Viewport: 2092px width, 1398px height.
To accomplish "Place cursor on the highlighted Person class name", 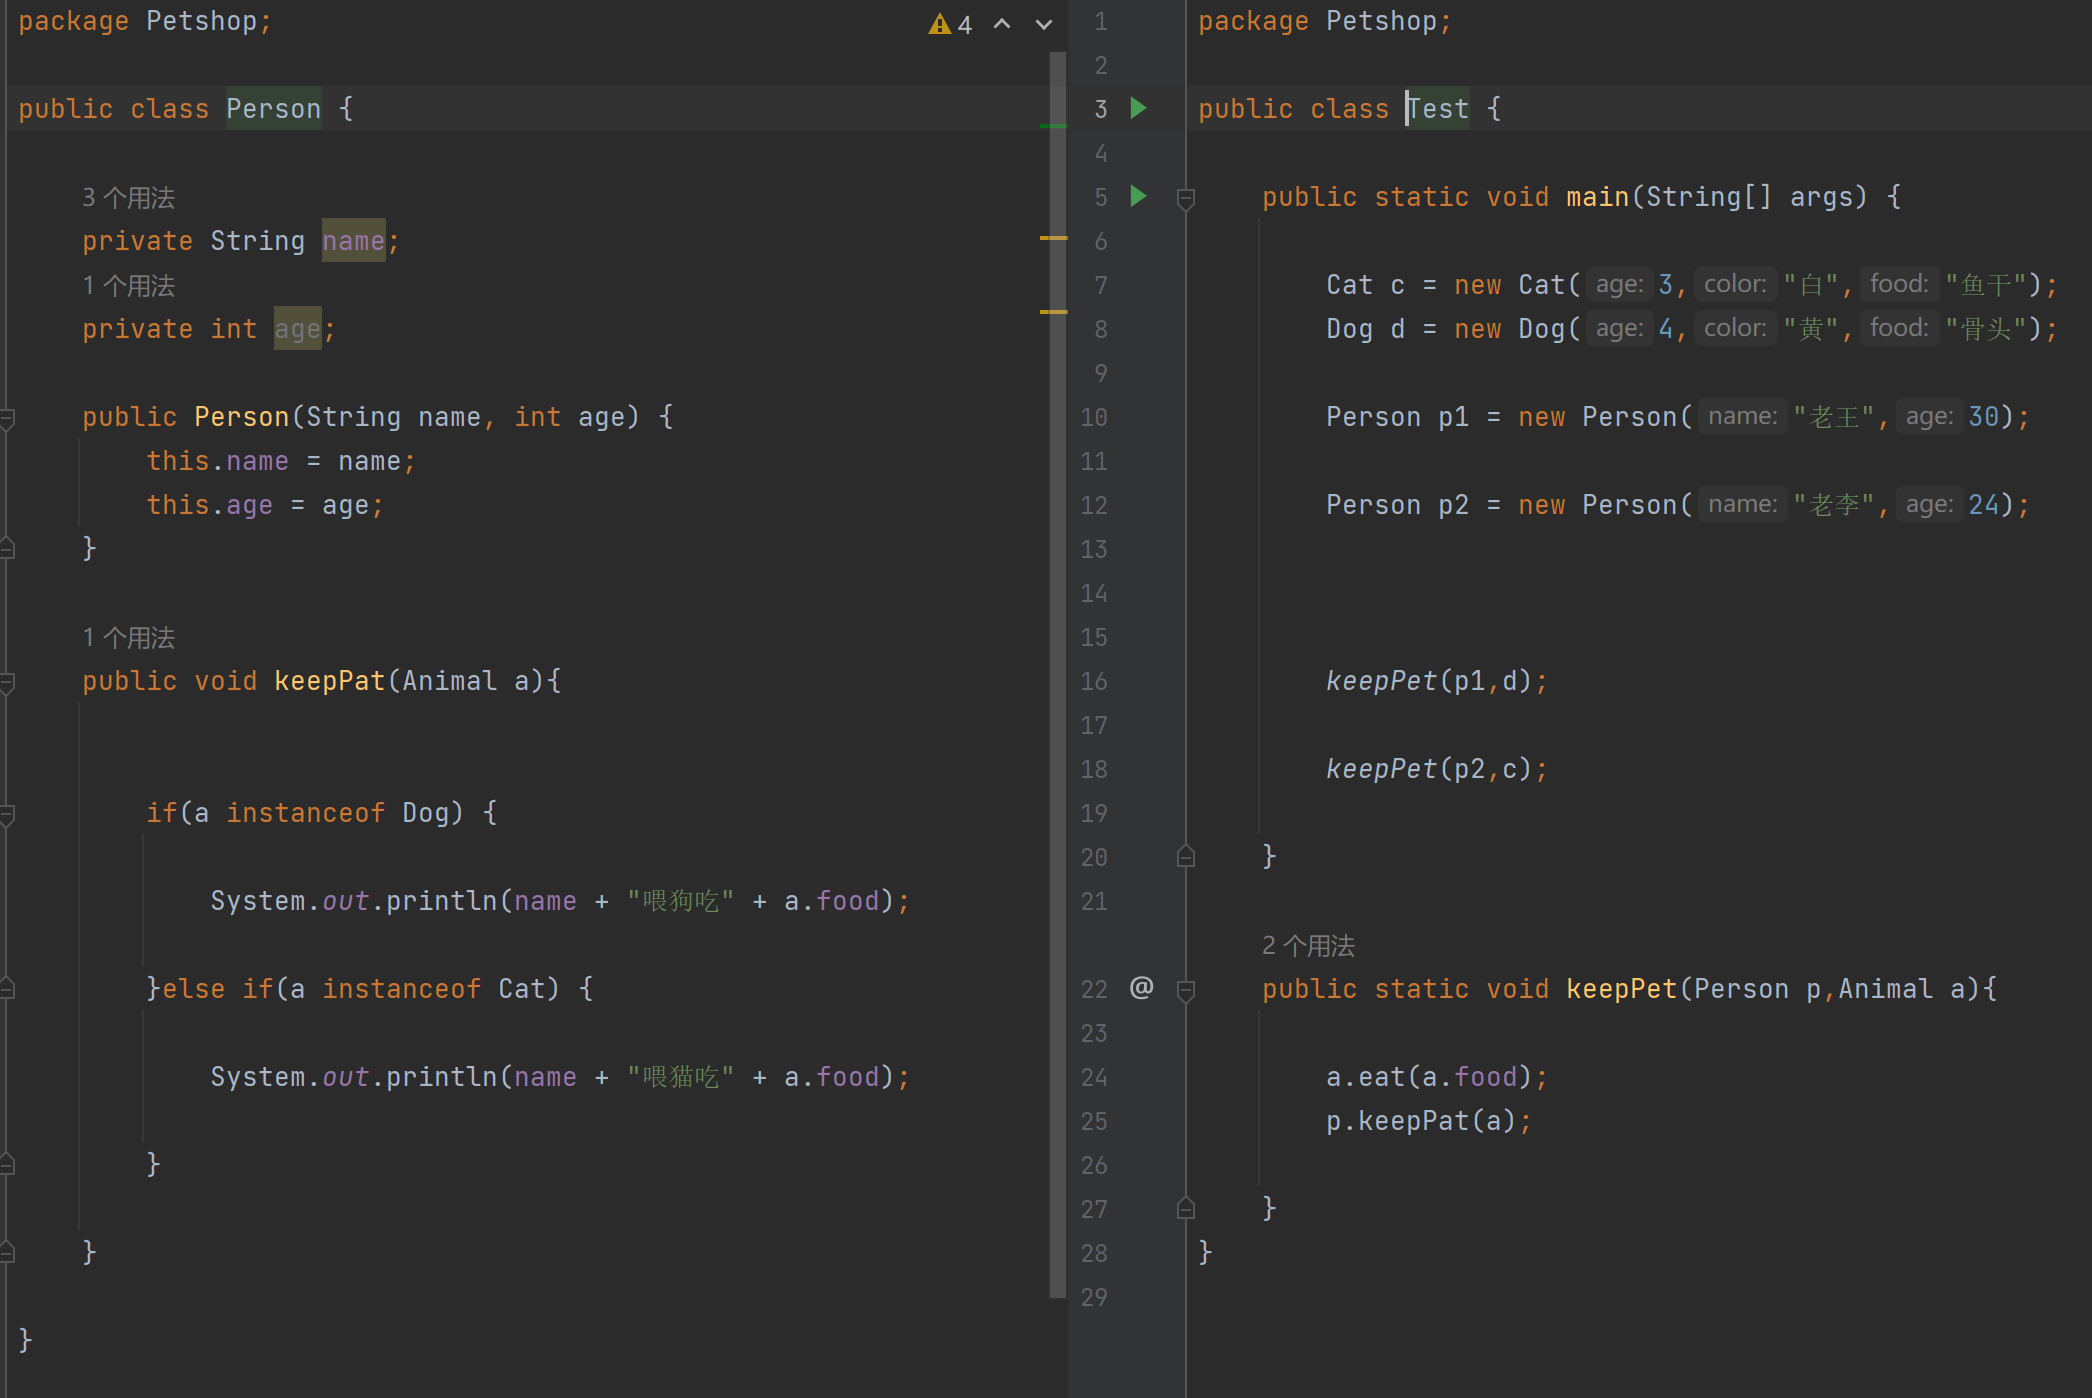I will coord(273,109).
